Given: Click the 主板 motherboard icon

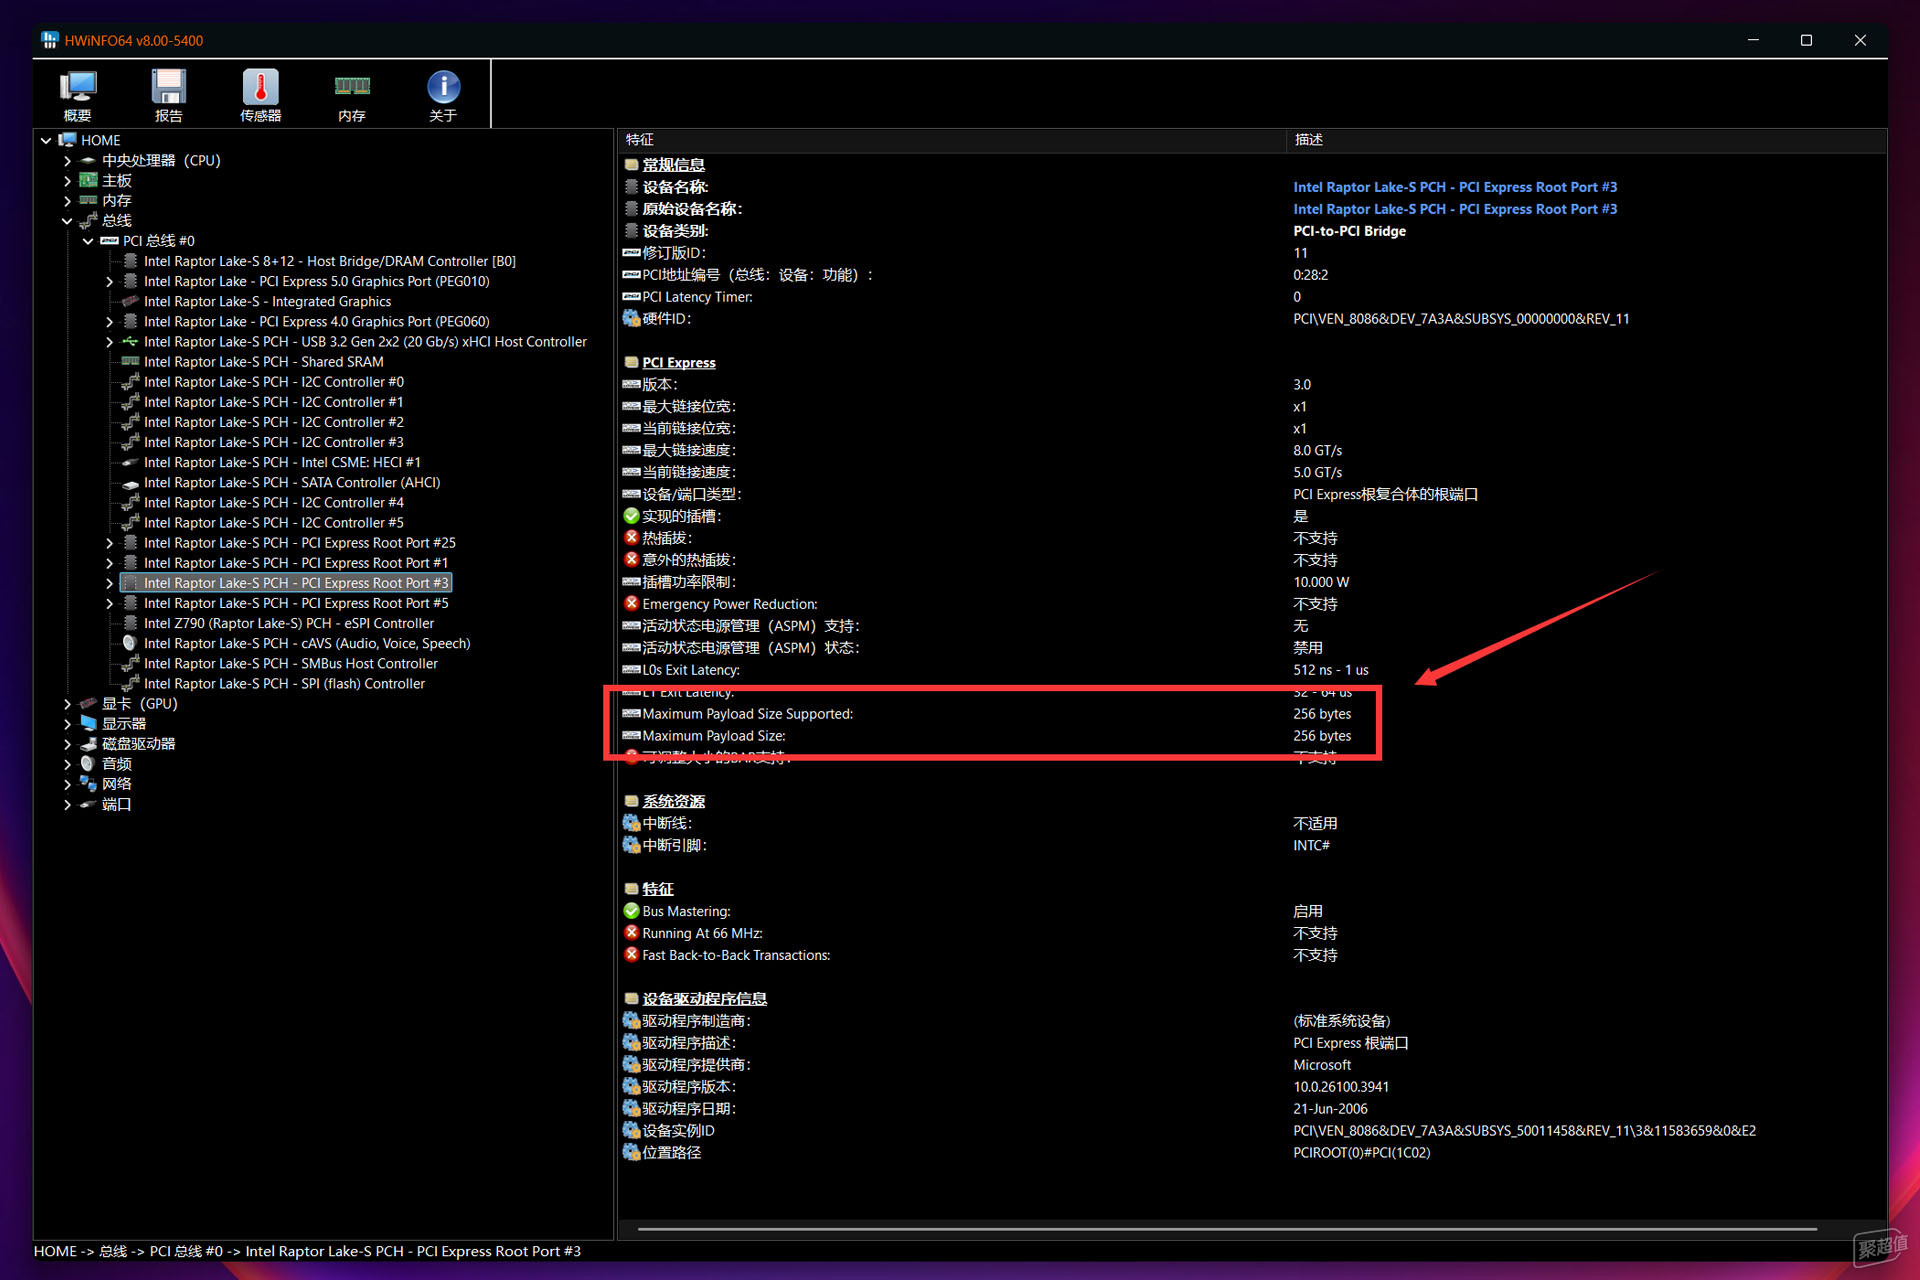Looking at the screenshot, I should 89,180.
